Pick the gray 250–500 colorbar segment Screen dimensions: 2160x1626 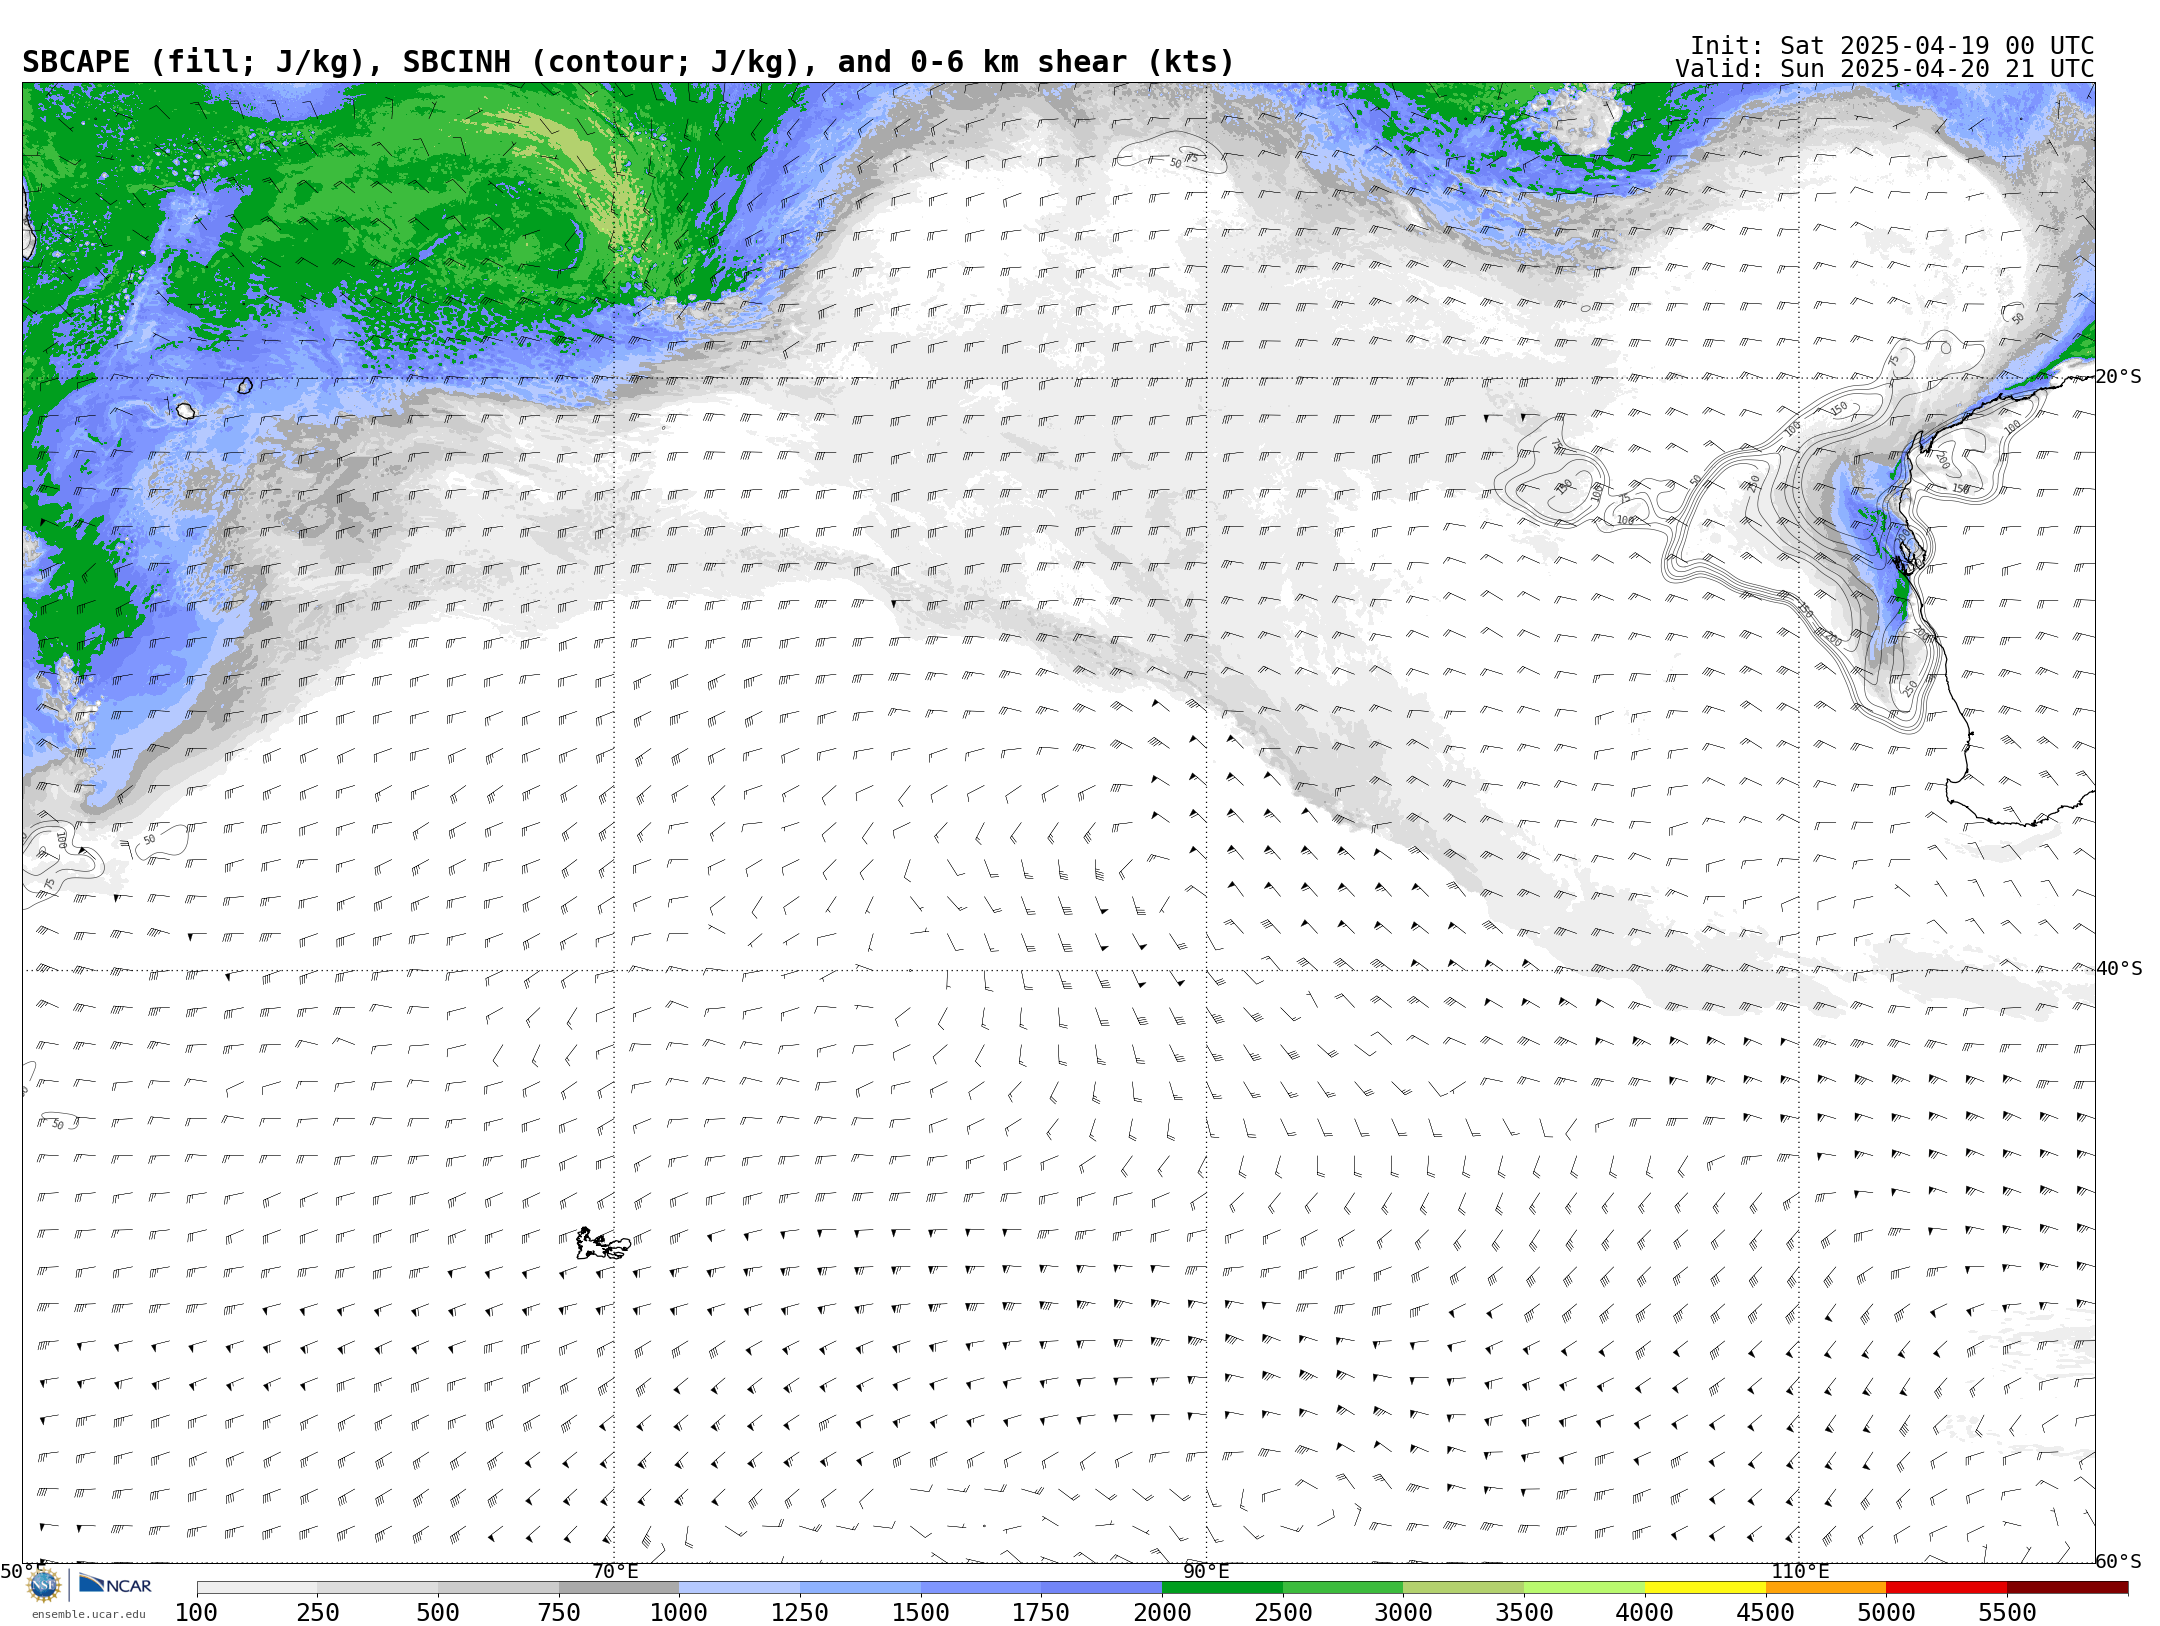pyautogui.click(x=378, y=1588)
